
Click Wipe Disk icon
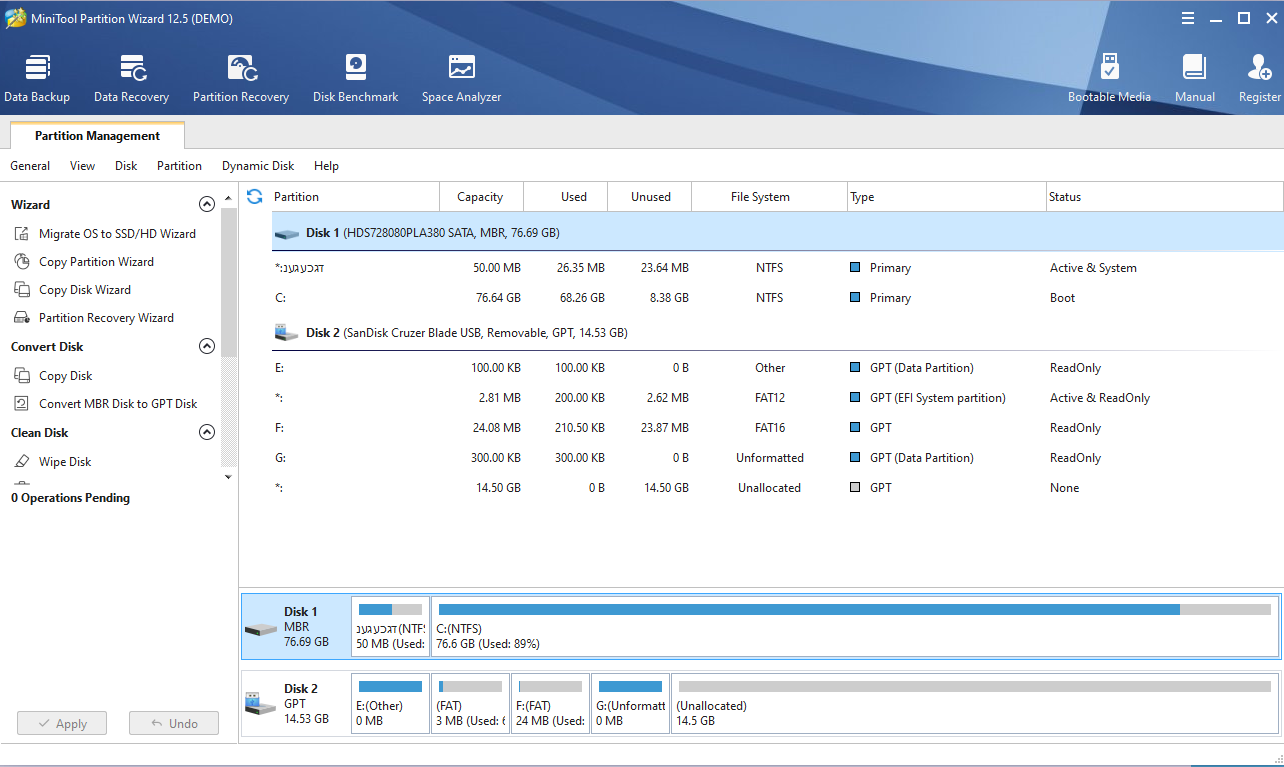[x=22, y=462]
